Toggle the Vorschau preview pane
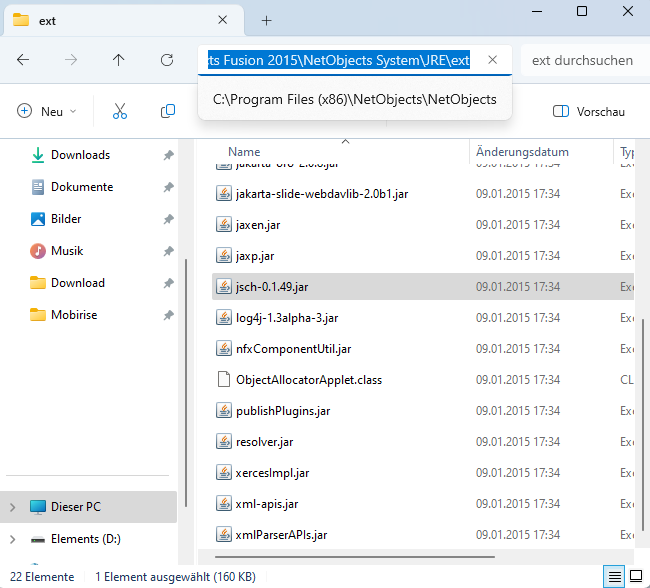Screen dimensions: 650x588 coord(589,111)
